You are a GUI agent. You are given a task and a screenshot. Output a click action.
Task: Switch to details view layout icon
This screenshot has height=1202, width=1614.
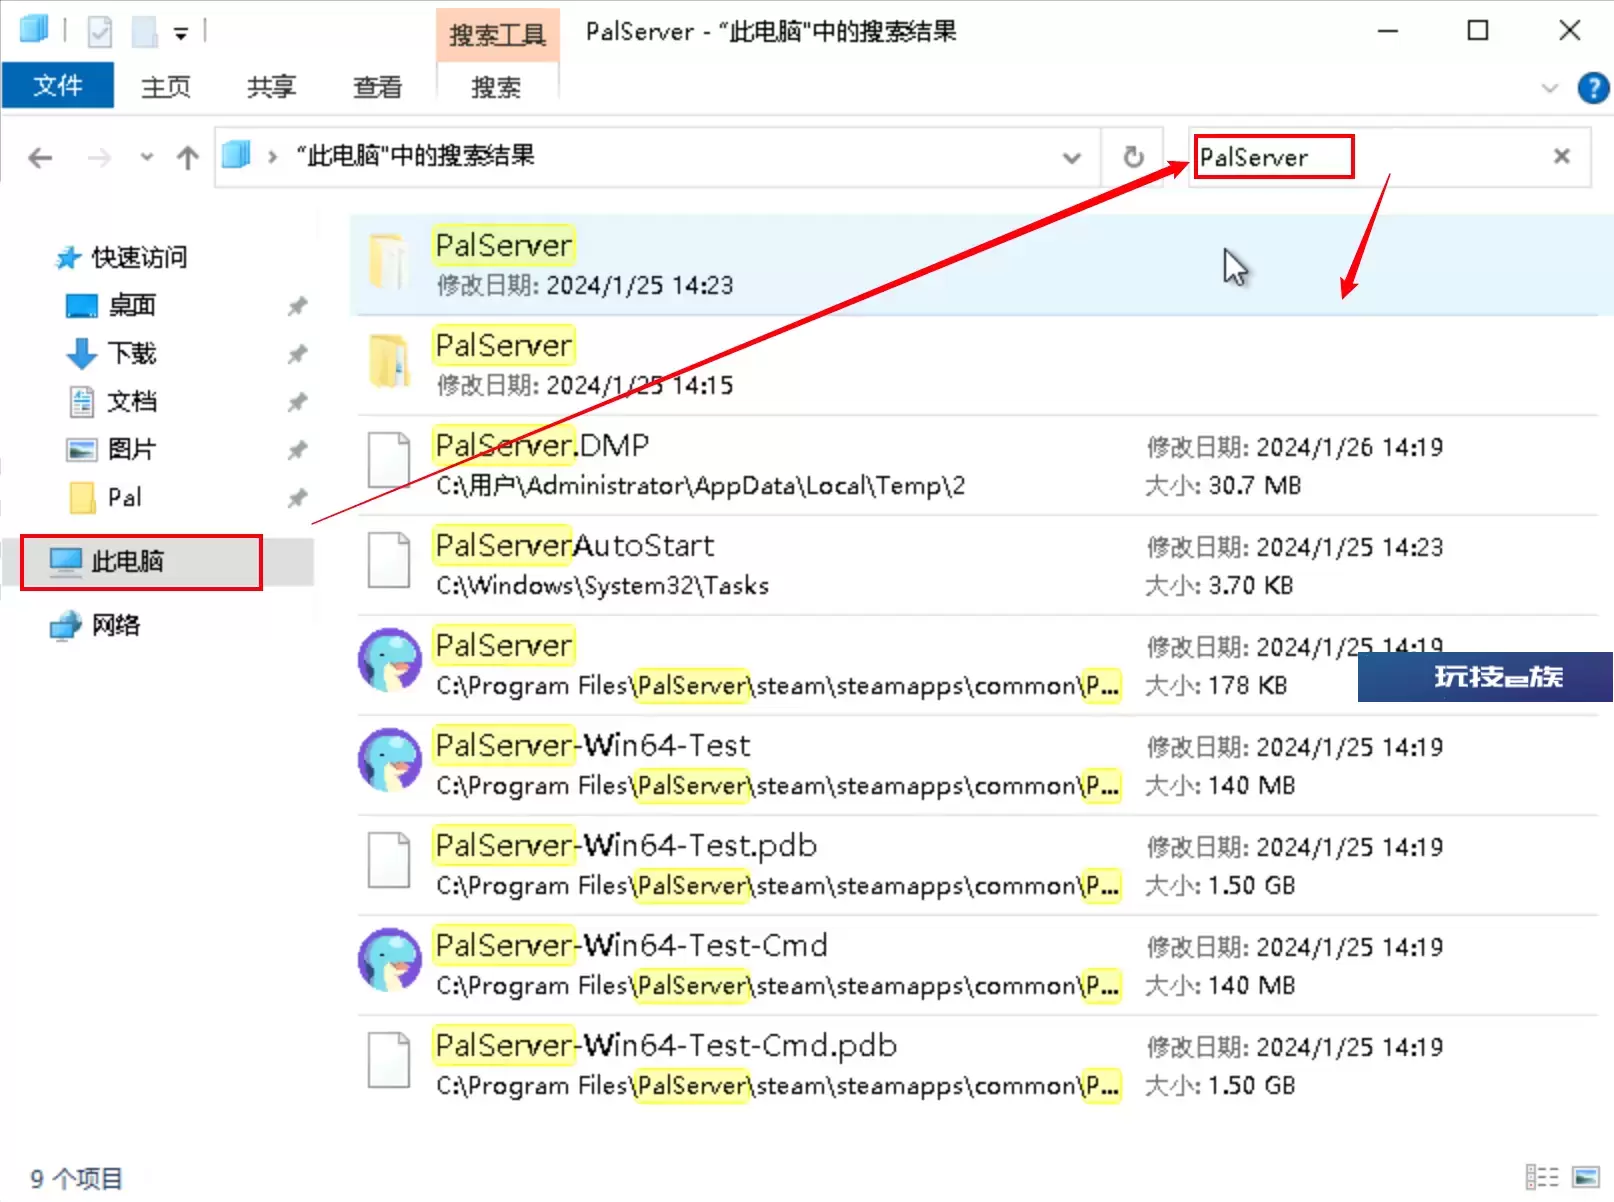(x=1541, y=1178)
